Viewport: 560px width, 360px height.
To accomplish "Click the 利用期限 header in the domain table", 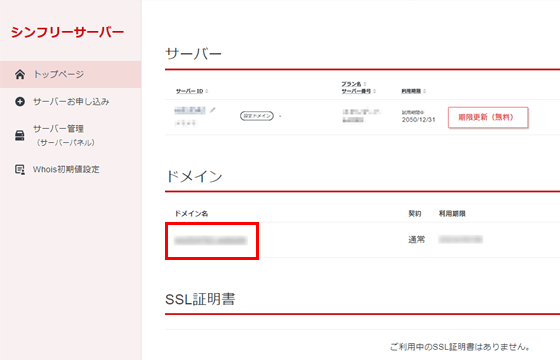I will pyautogui.click(x=452, y=214).
